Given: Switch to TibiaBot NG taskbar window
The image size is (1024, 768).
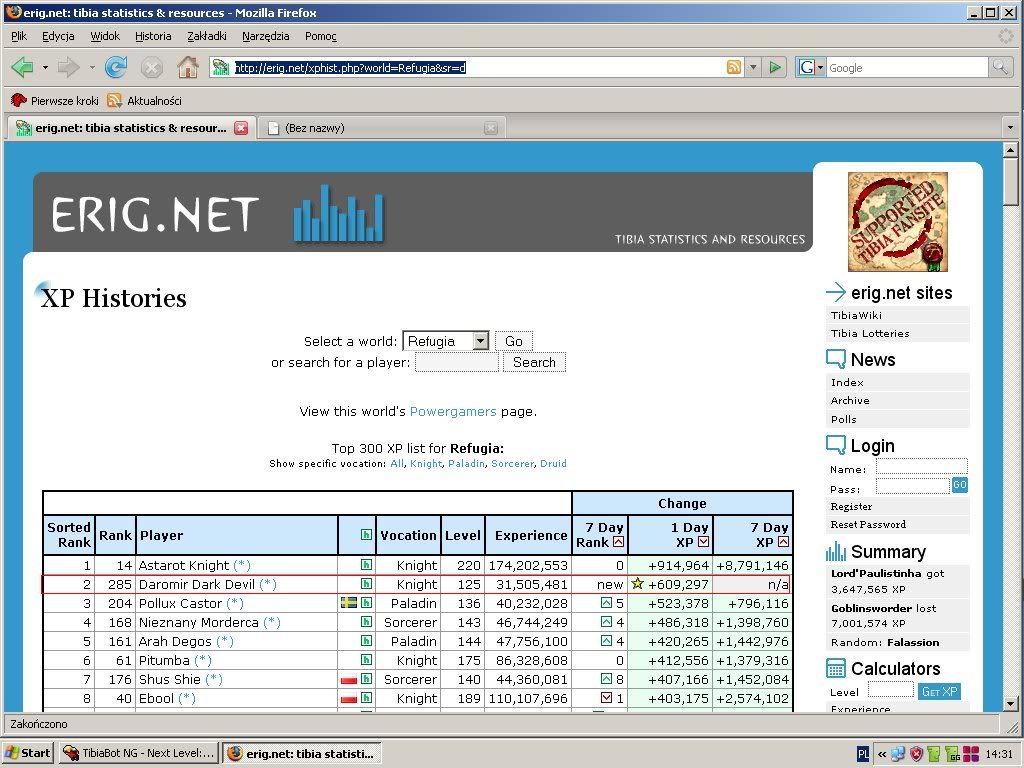Looking at the screenshot, I should 139,753.
